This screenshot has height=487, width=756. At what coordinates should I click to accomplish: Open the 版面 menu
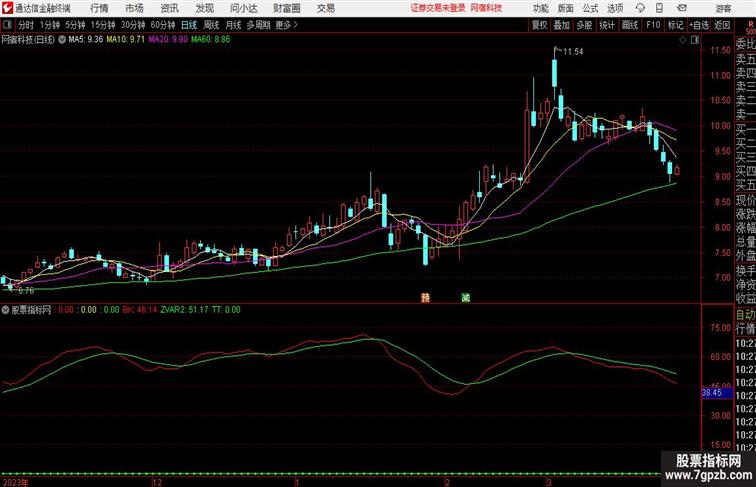pyautogui.click(x=566, y=8)
